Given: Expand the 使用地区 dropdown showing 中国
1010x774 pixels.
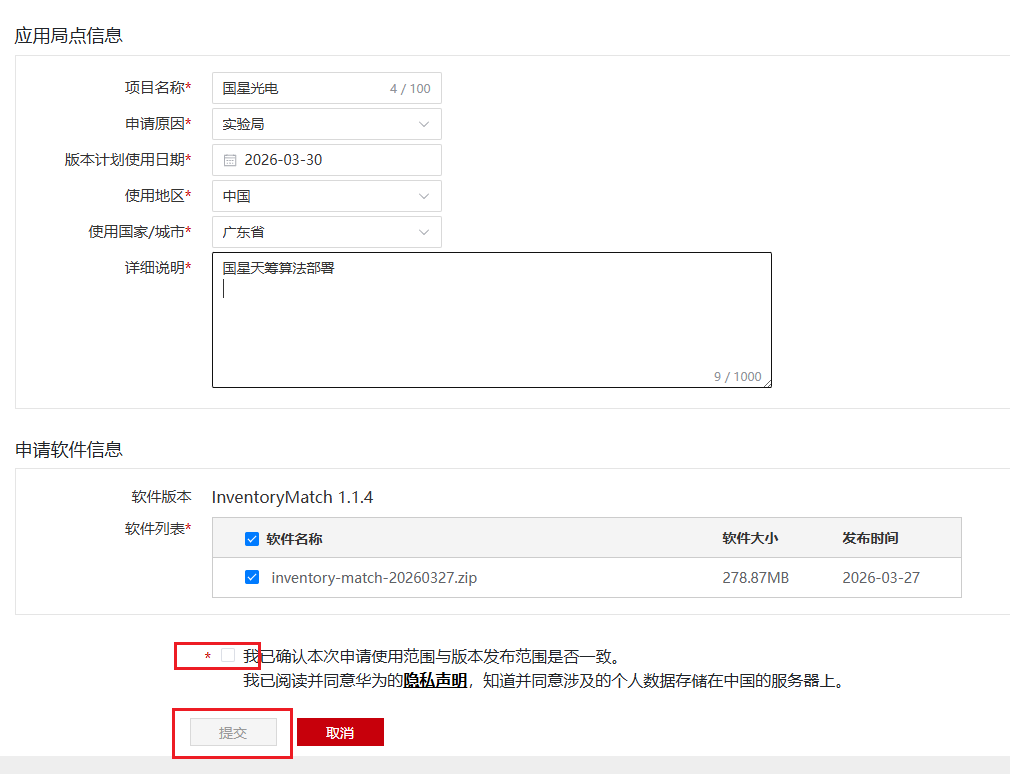Looking at the screenshot, I should point(326,196).
